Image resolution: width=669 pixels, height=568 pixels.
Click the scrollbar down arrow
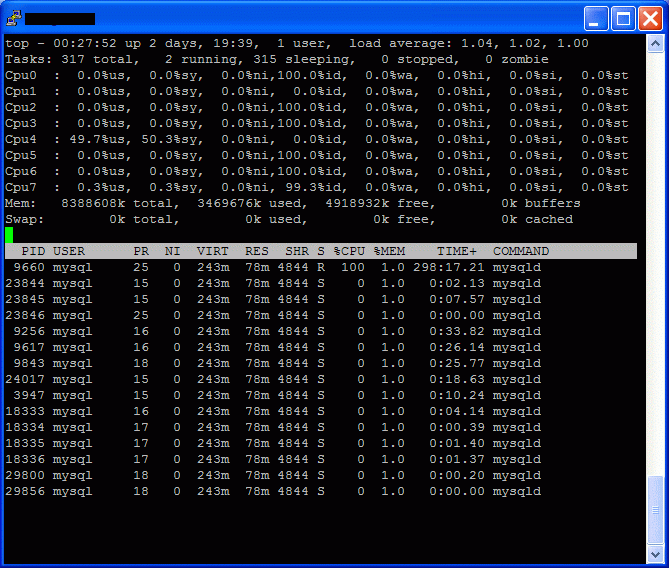click(655, 553)
